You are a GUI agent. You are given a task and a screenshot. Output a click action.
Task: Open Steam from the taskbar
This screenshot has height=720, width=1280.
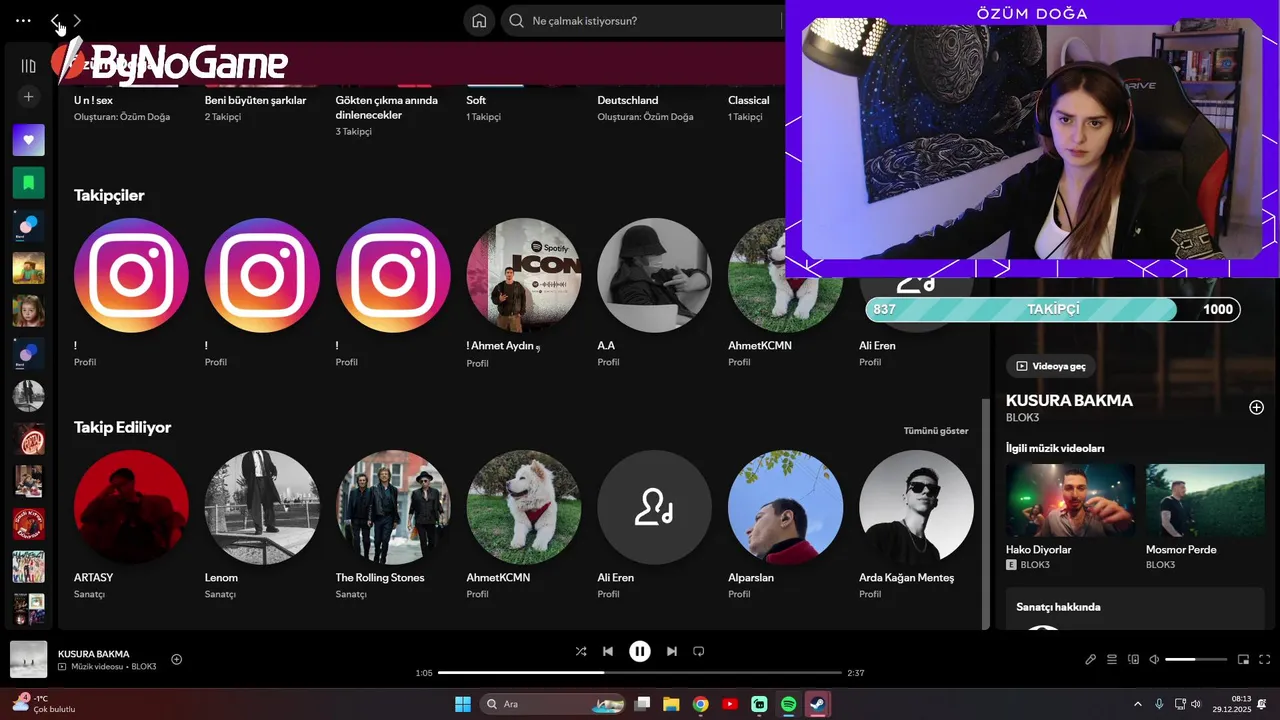point(817,704)
